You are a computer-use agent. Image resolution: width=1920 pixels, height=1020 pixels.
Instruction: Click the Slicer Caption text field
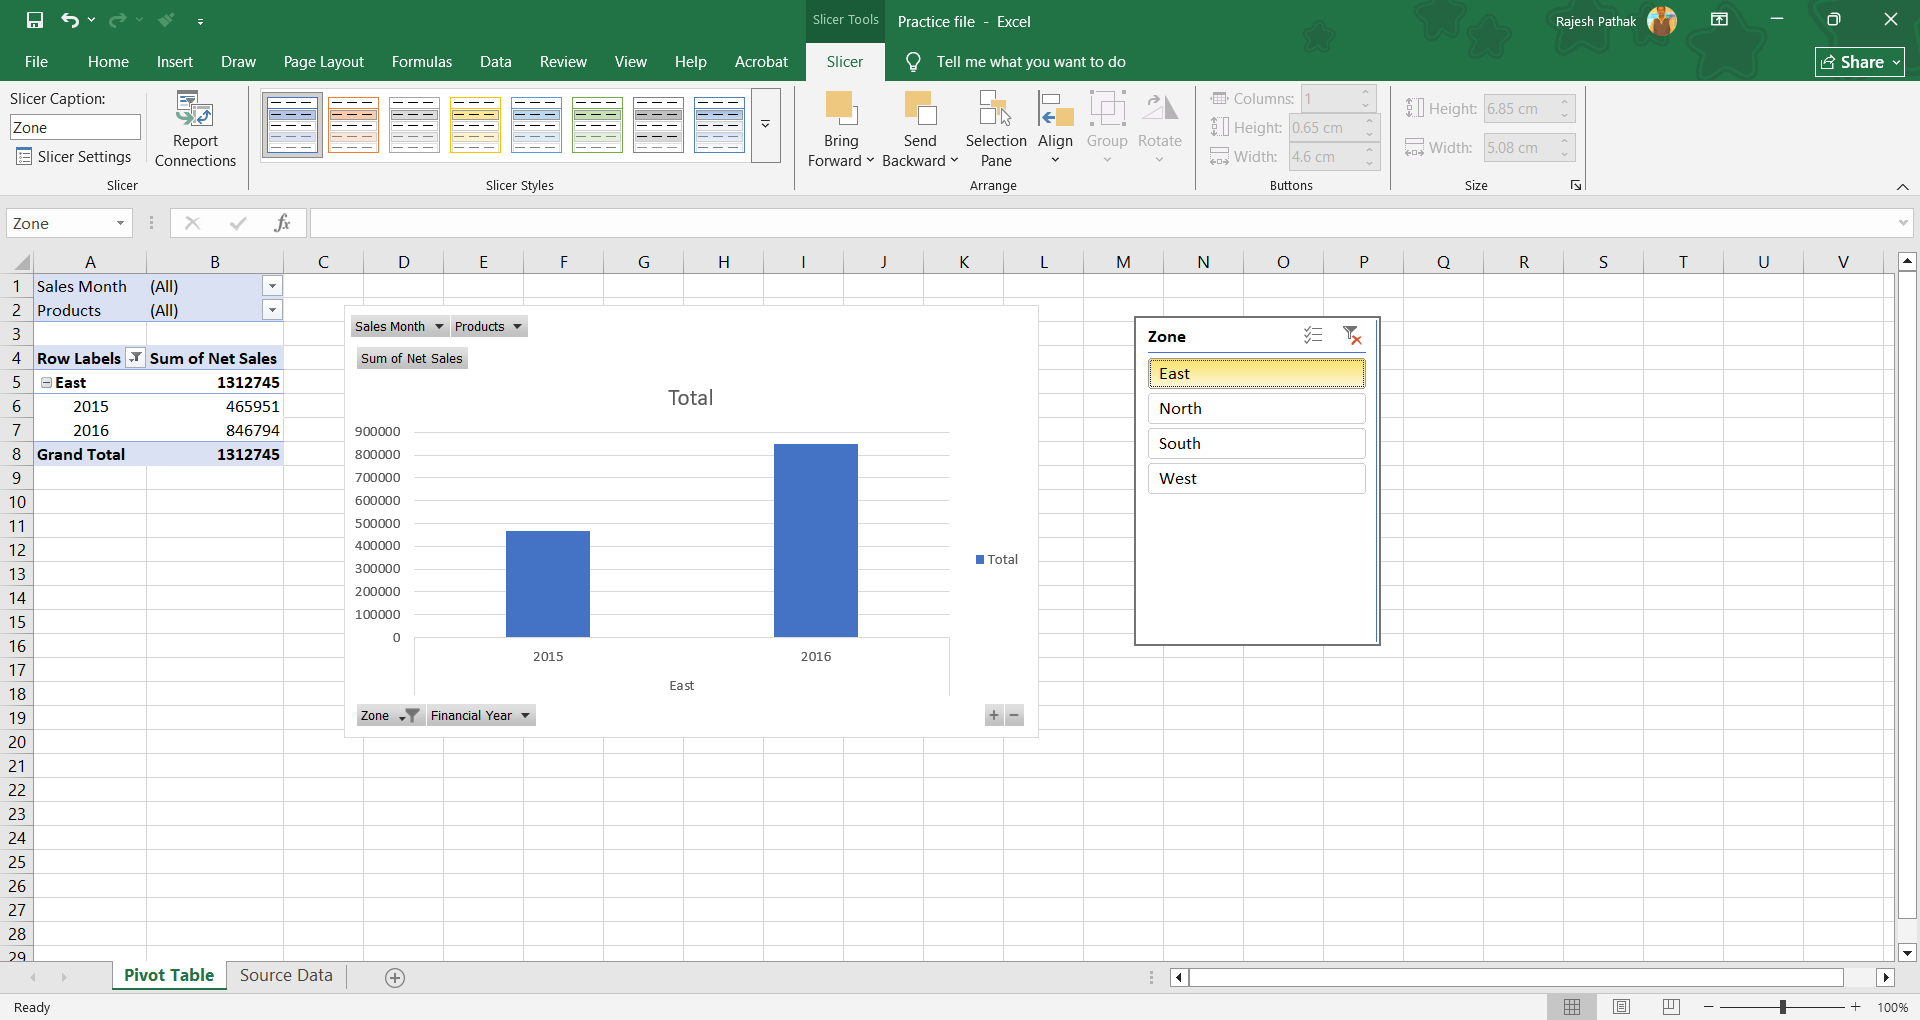(x=75, y=128)
